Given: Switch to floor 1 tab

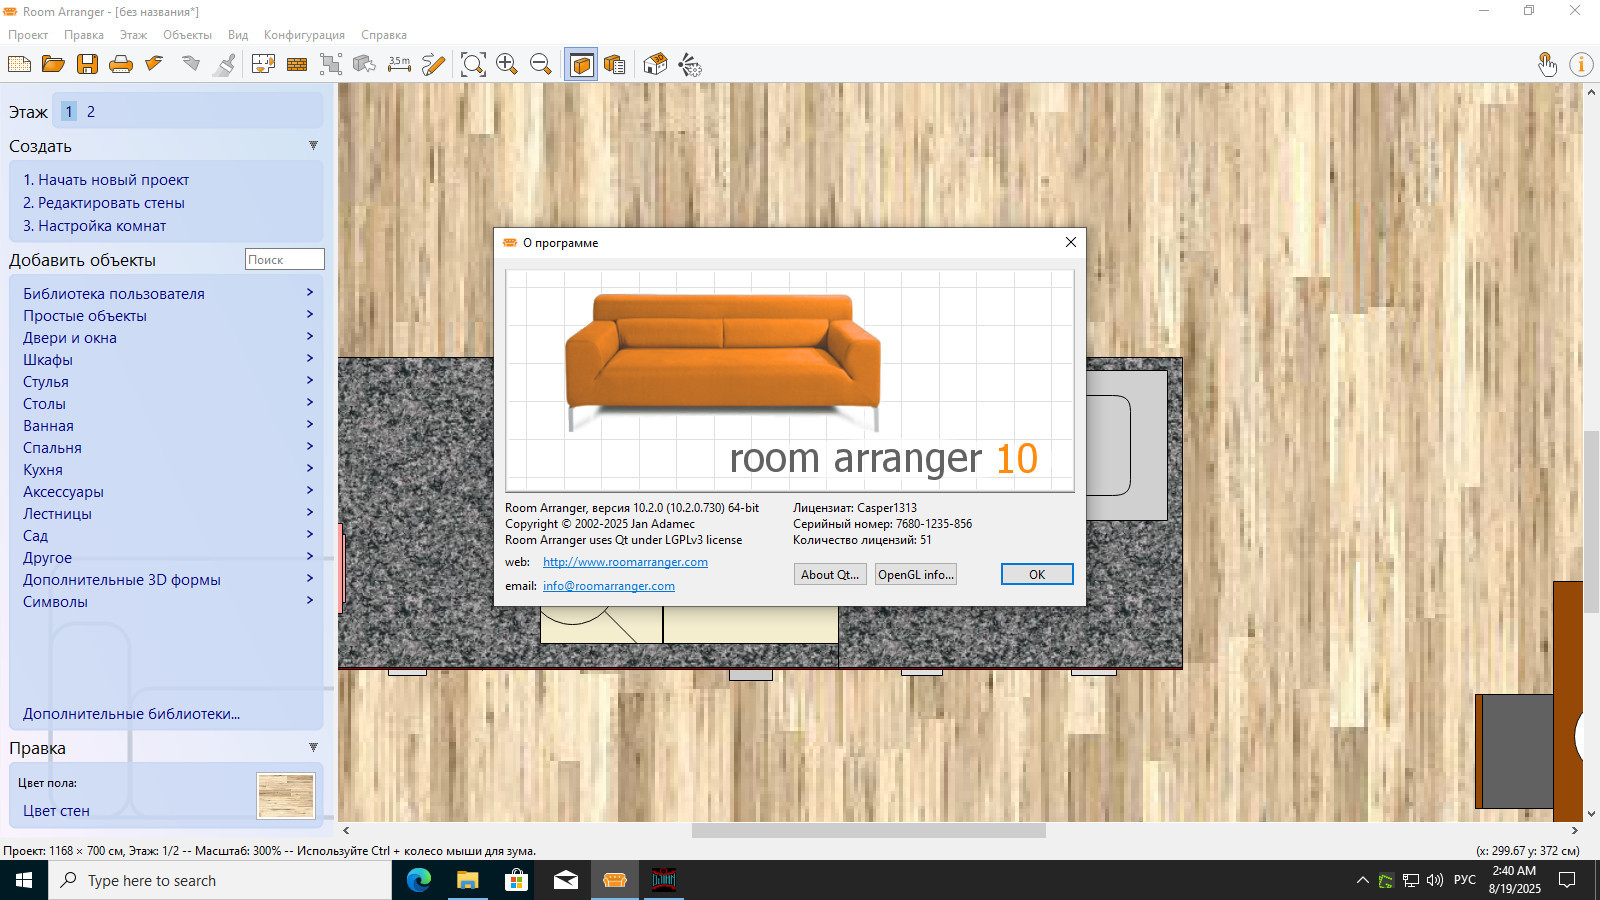Looking at the screenshot, I should [69, 111].
